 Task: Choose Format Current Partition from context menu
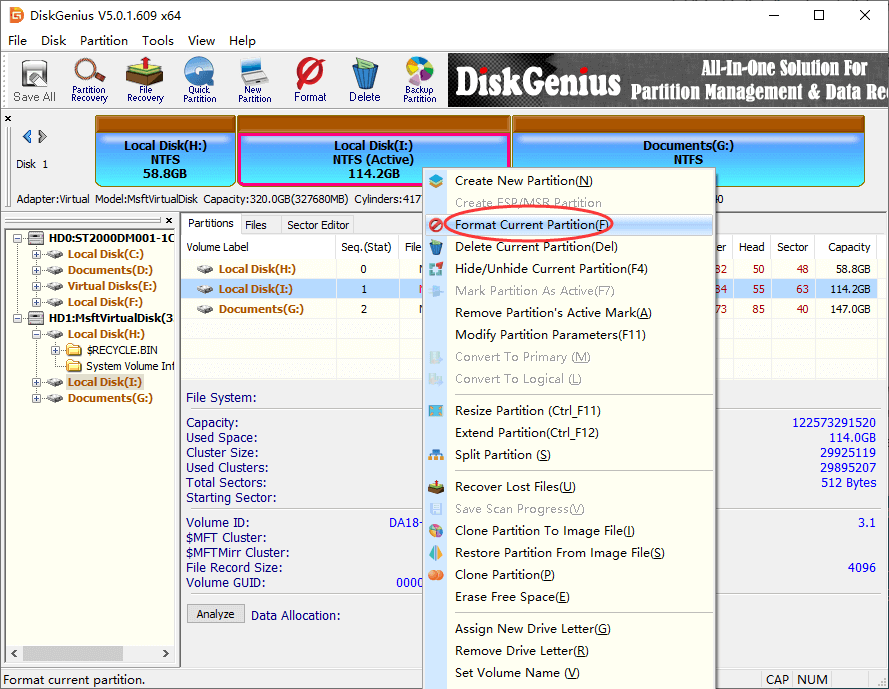pyautogui.click(x=532, y=225)
